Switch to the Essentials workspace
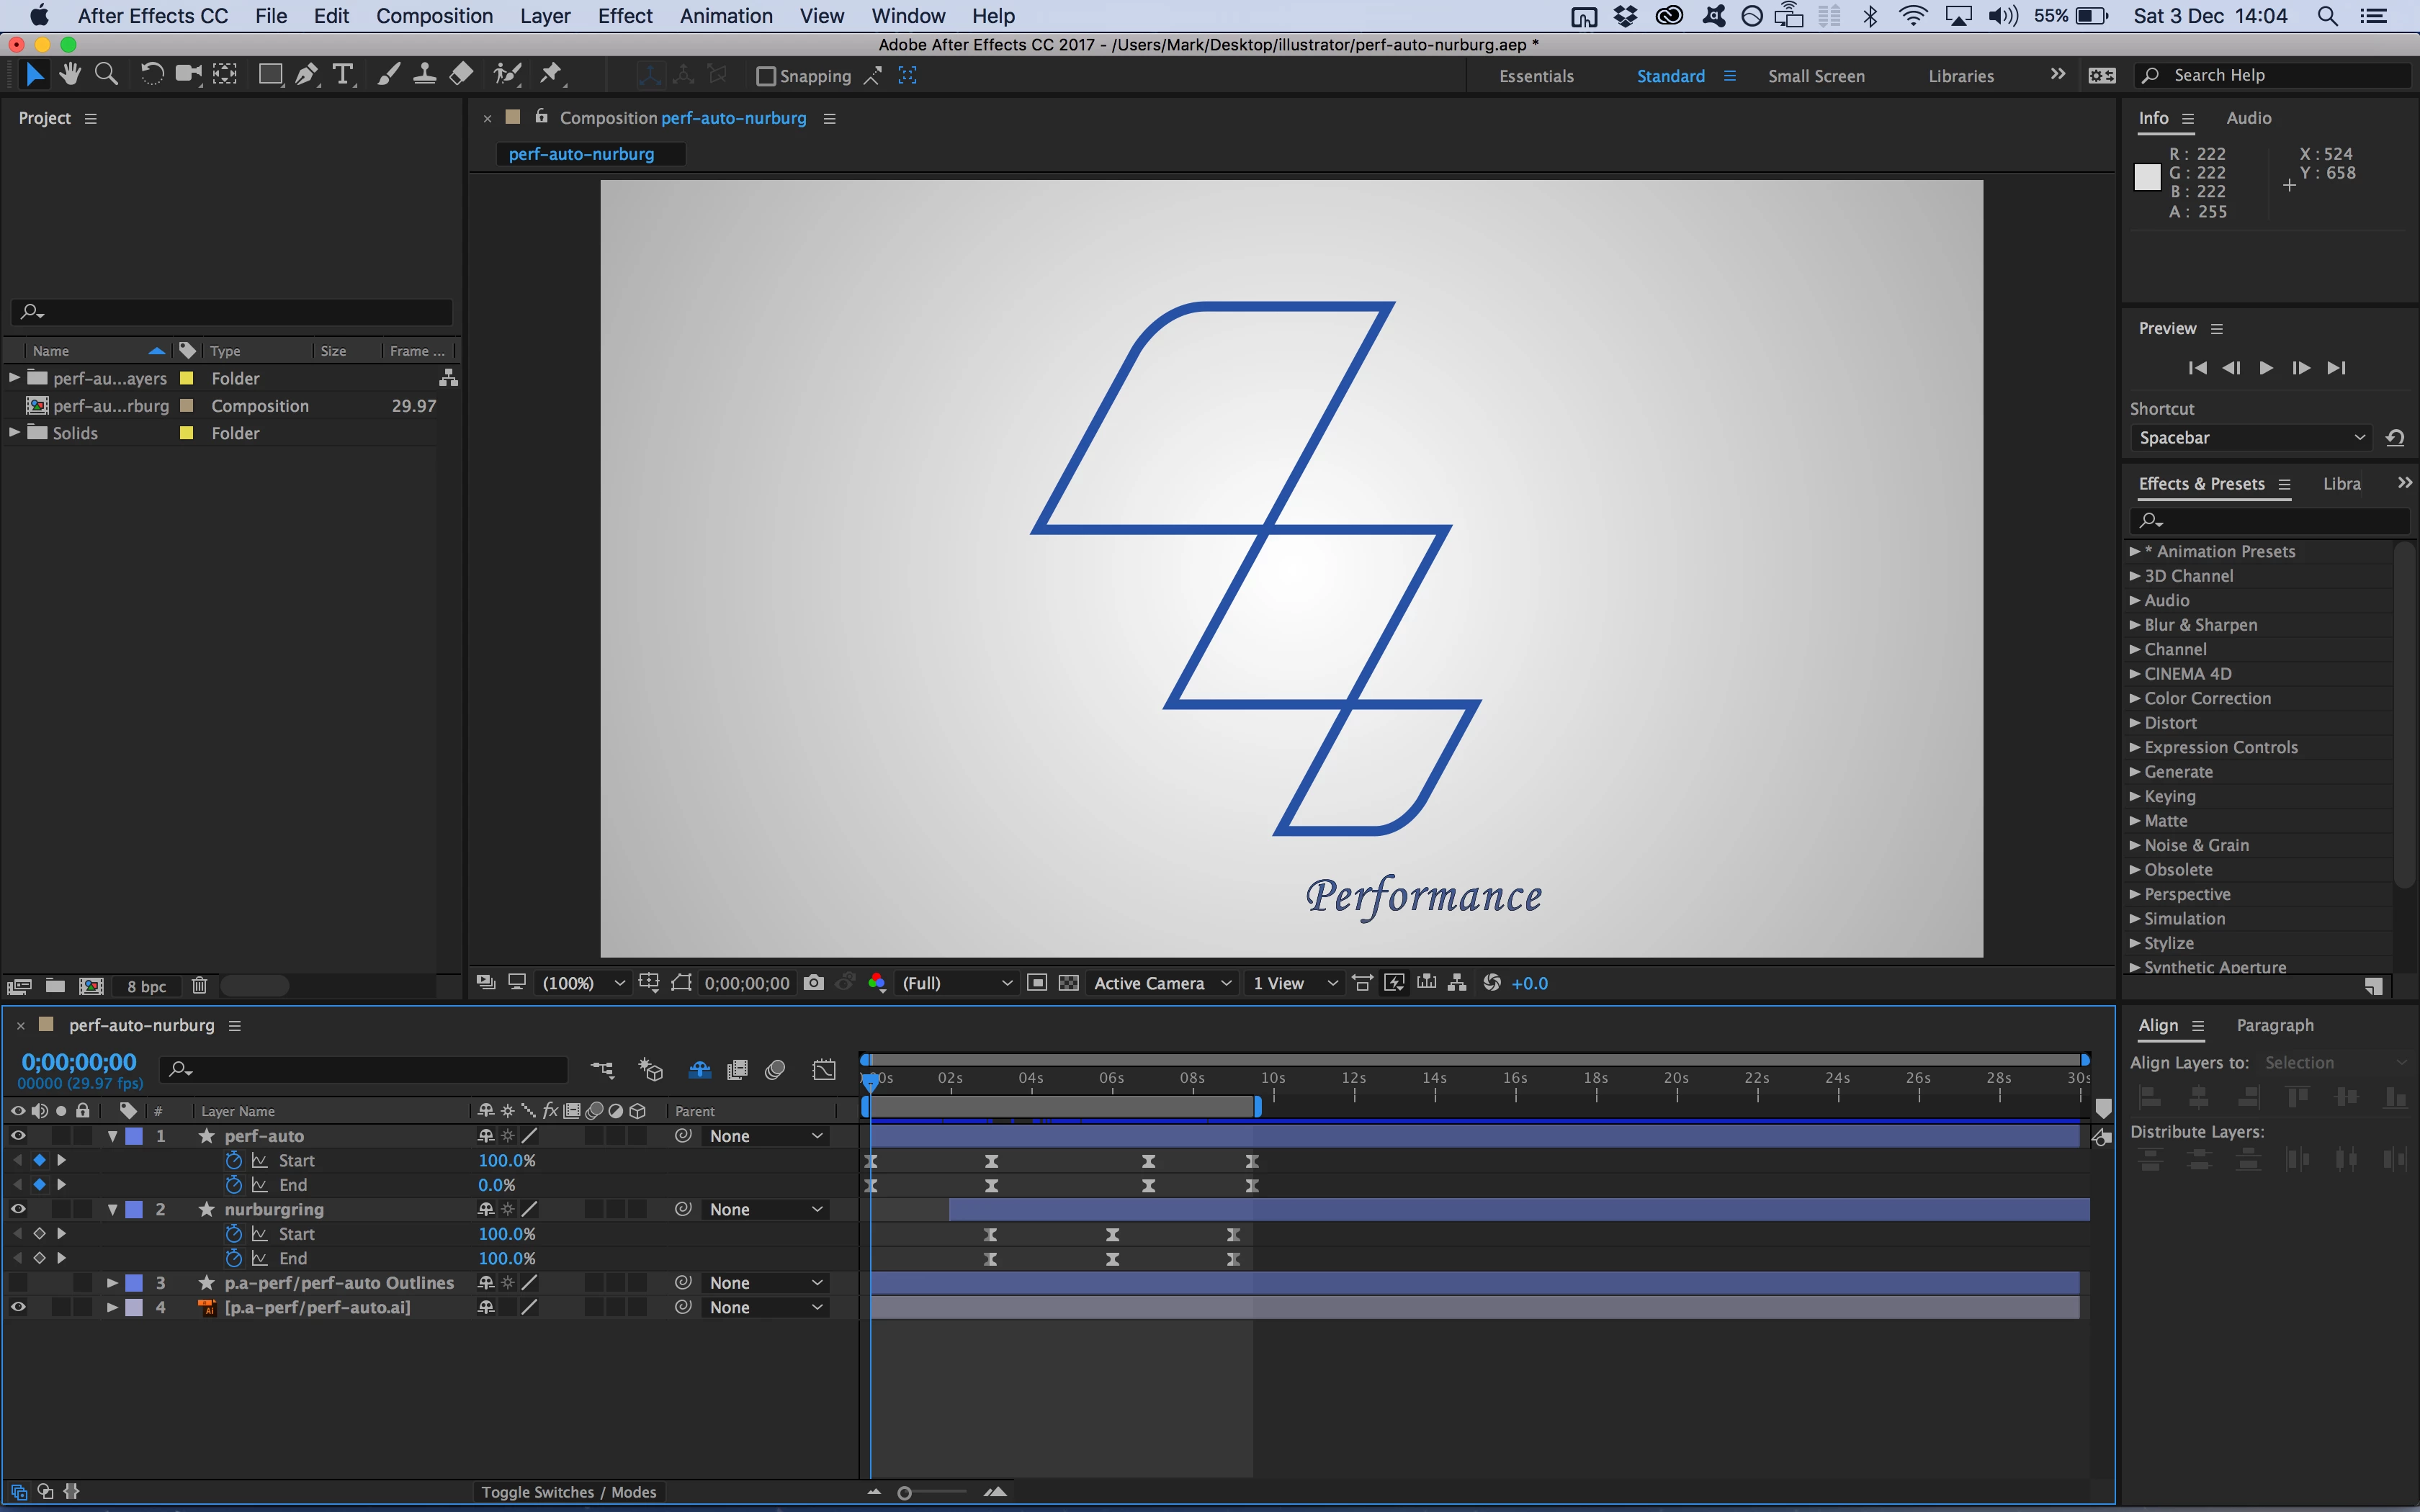 (1536, 76)
